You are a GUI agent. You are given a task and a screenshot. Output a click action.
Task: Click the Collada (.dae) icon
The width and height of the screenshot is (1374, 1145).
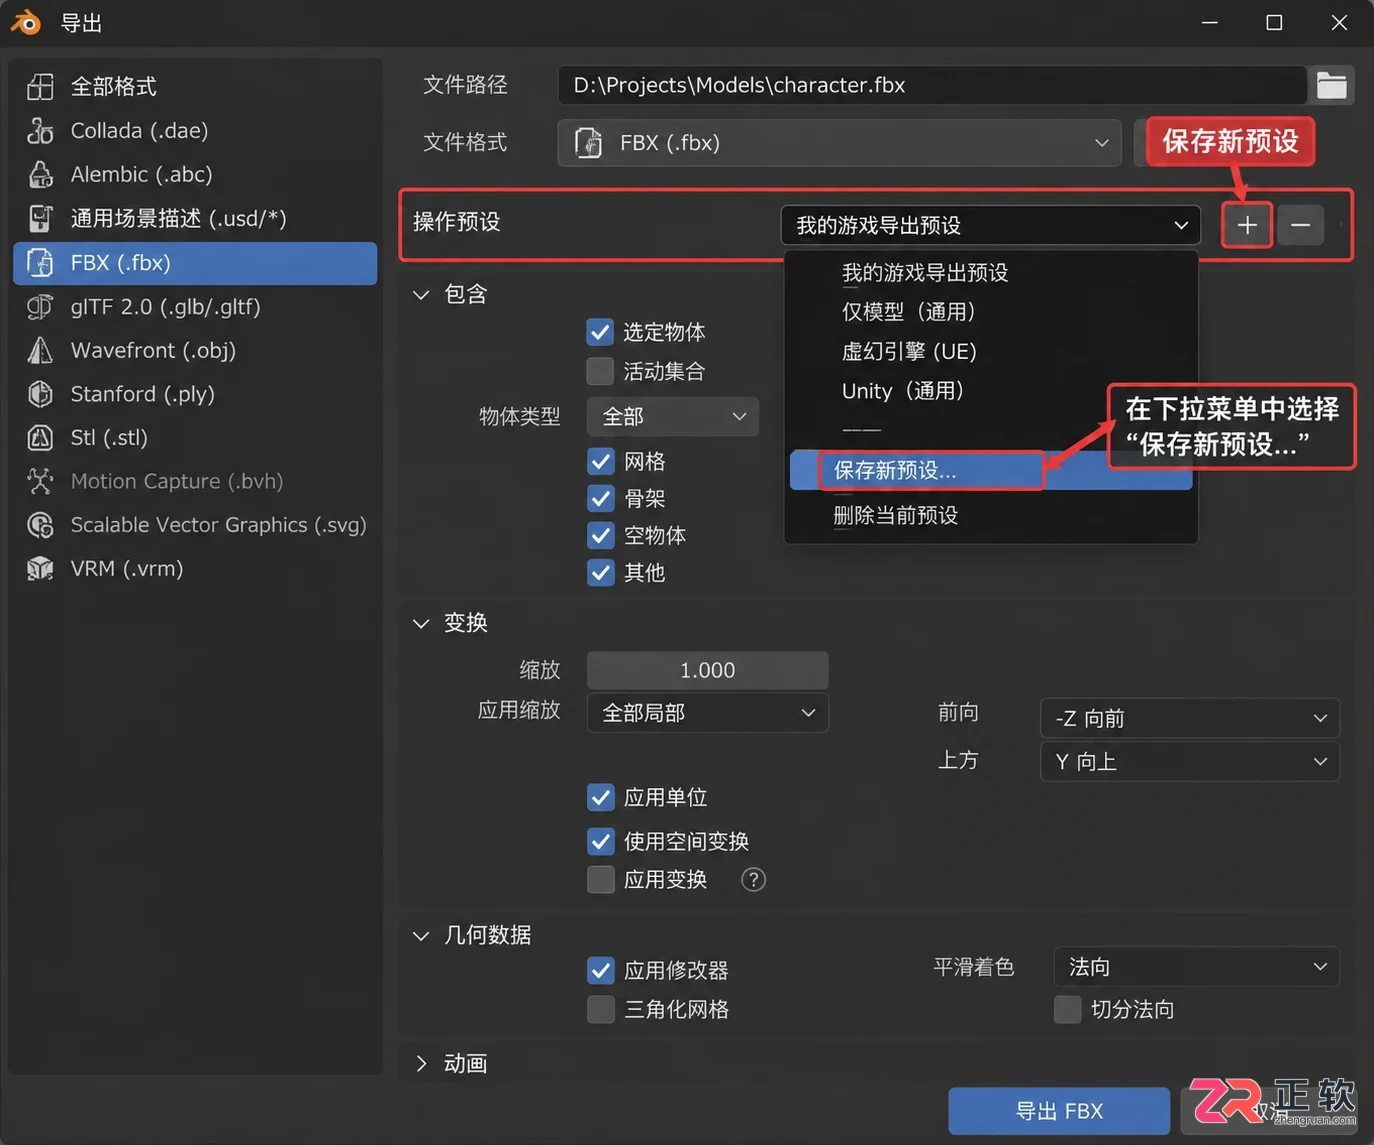[40, 131]
